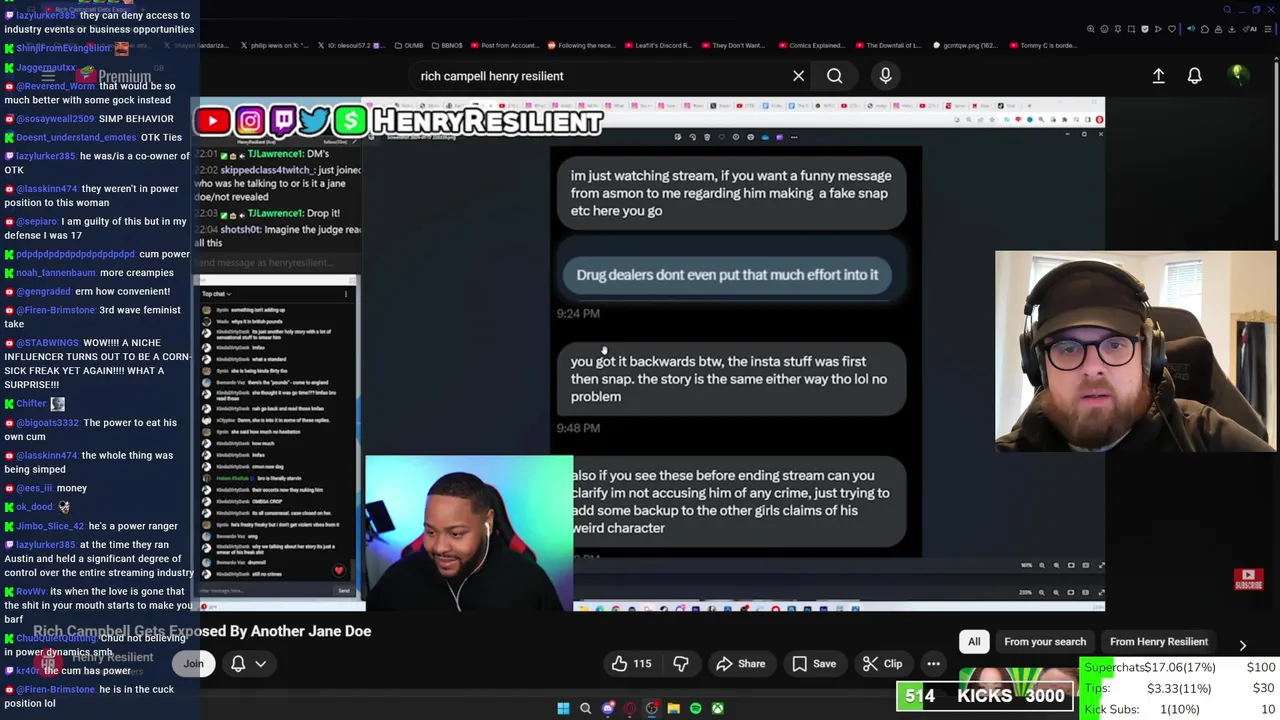
Task: Open the Xbox app from the taskbar
Action: tap(717, 708)
